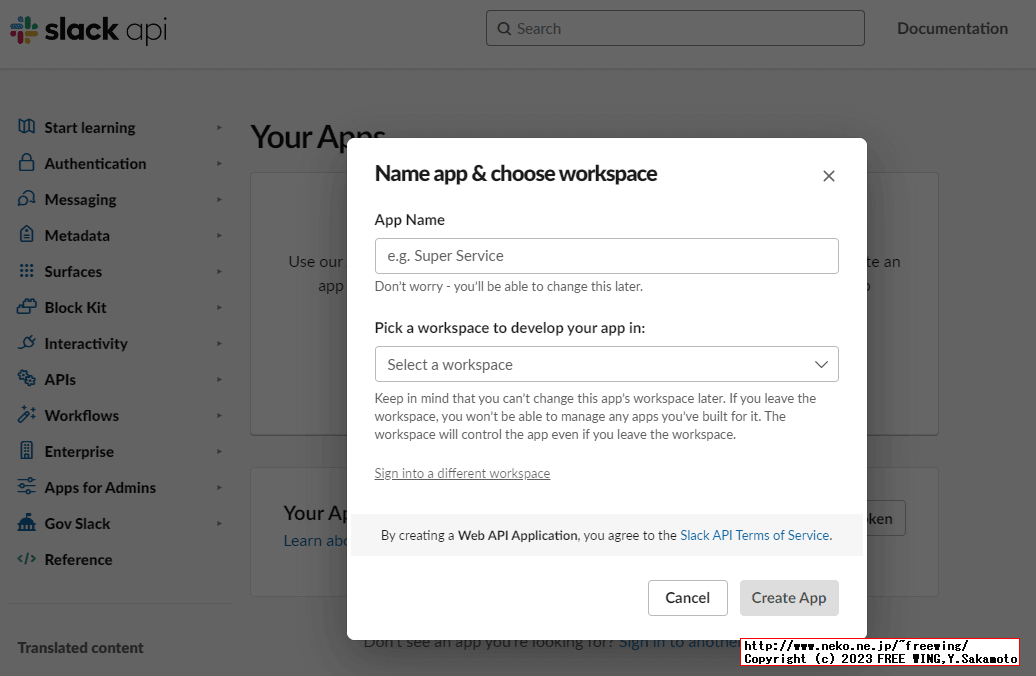
Task: Open Apps for Admins sidebar item
Action: pyautogui.click(x=100, y=487)
